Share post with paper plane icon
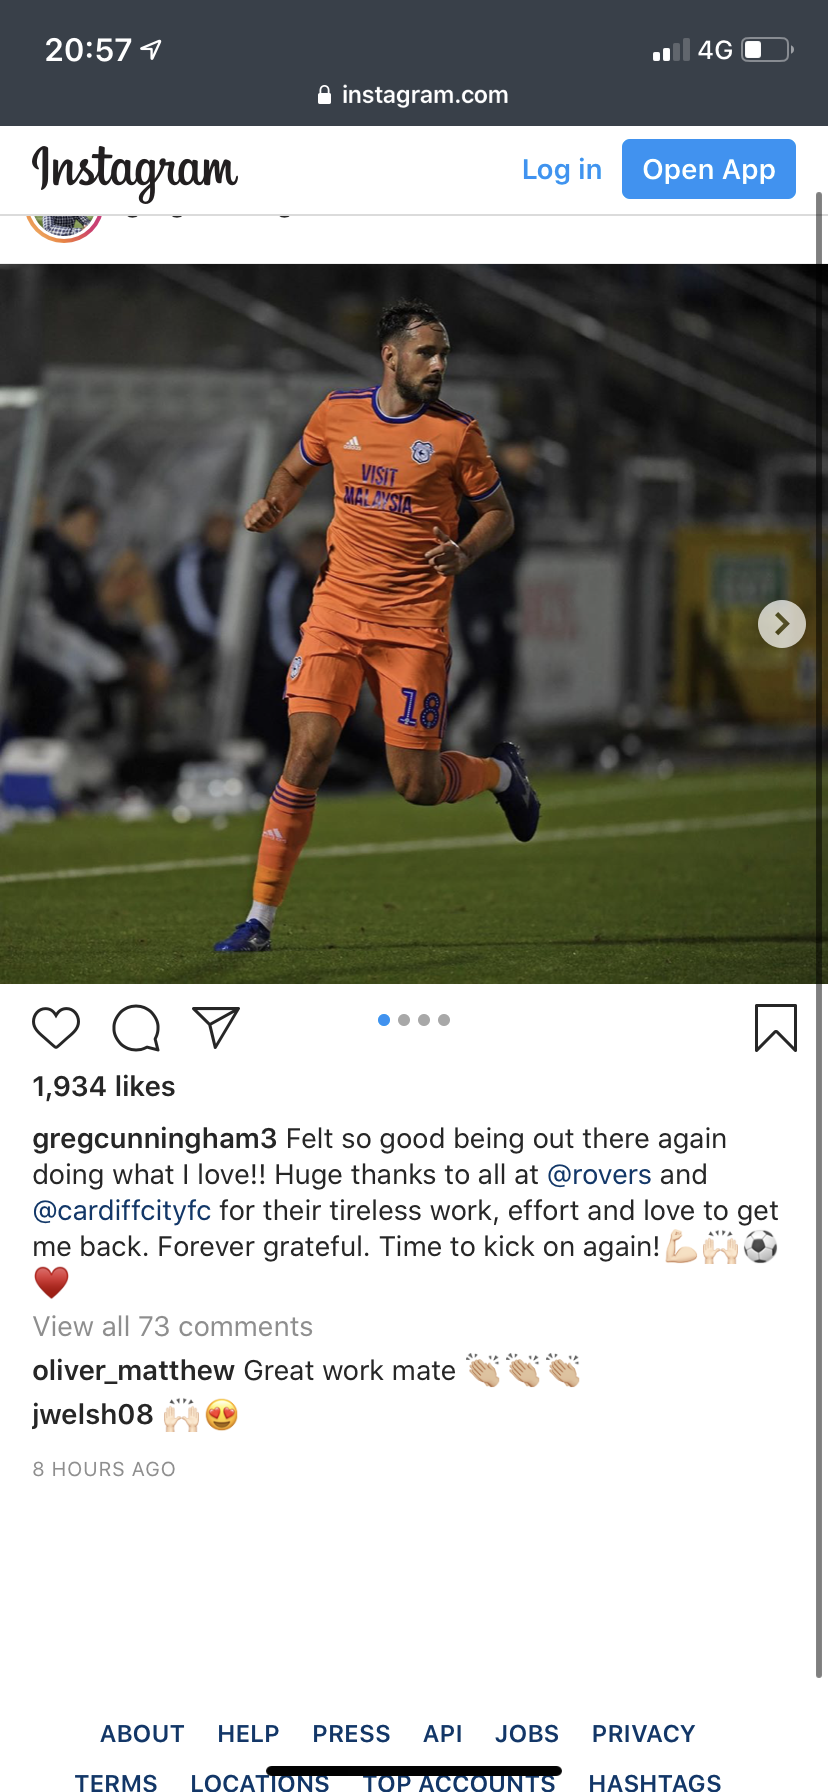This screenshot has width=828, height=1792. coord(216,1027)
